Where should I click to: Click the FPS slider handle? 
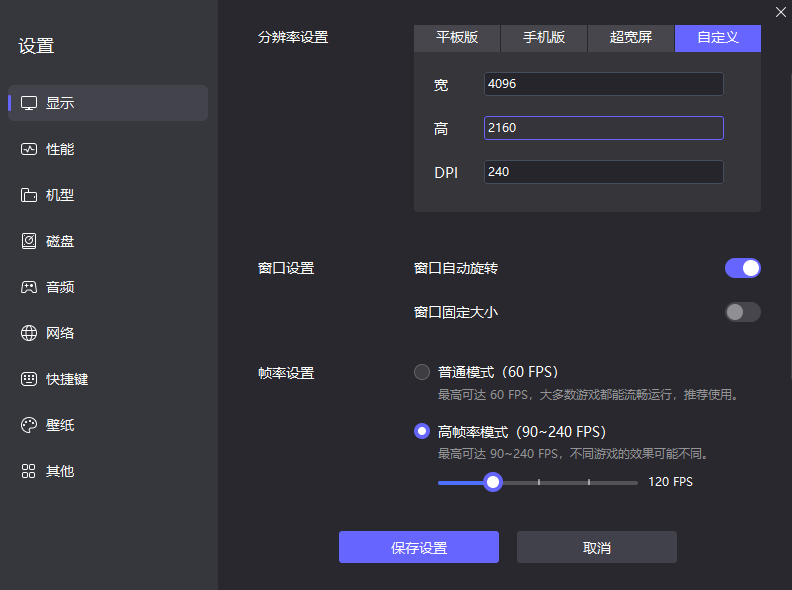click(x=492, y=482)
